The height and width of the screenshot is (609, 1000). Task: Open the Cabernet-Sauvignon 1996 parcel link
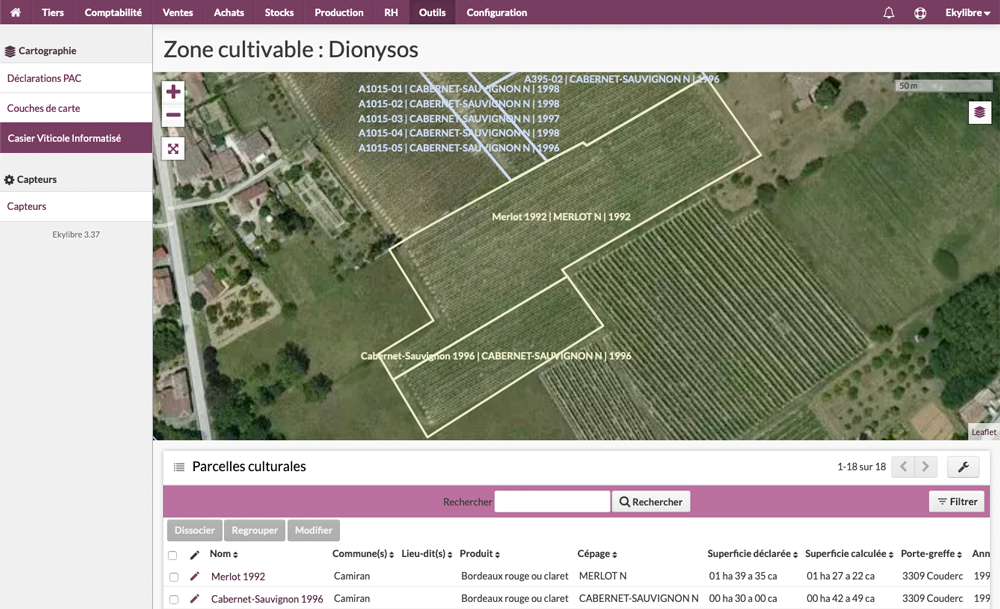pyautogui.click(x=267, y=599)
